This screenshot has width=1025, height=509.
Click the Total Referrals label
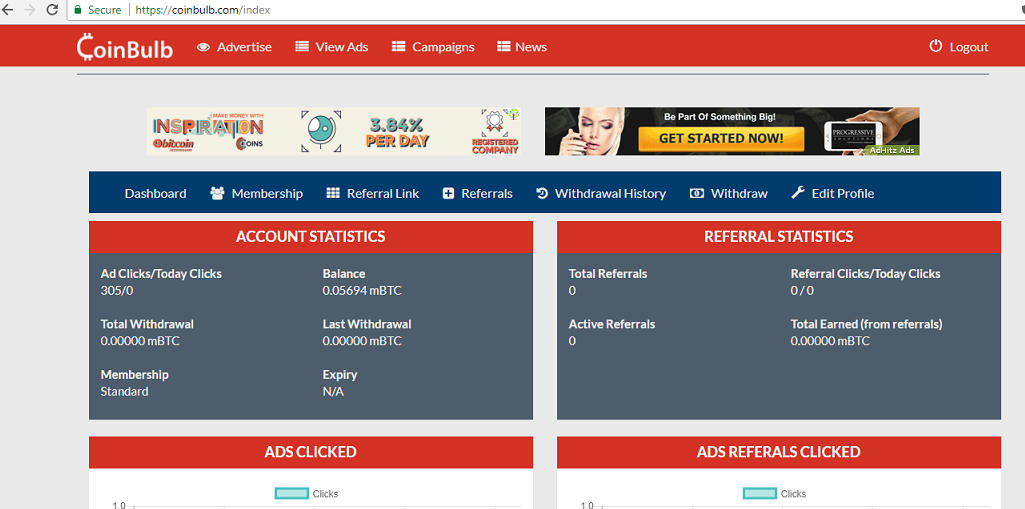tap(608, 274)
